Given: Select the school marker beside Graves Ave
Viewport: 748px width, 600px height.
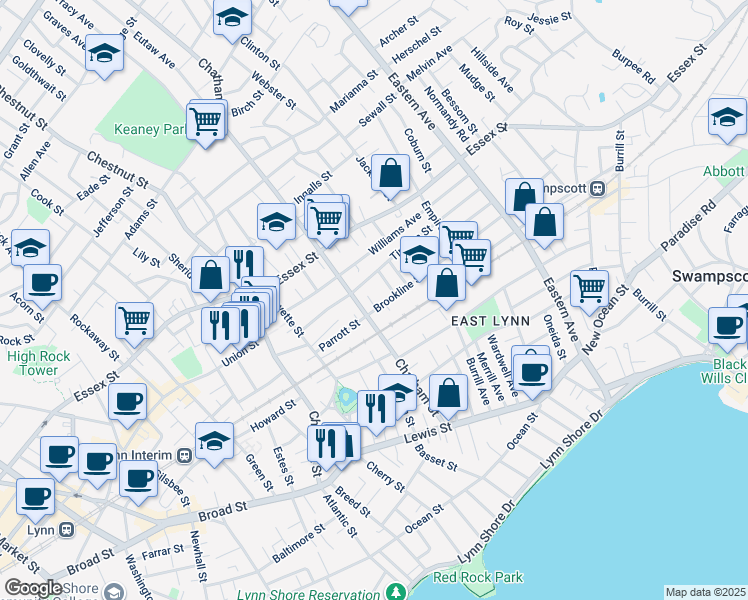Looking at the screenshot, I should (x=103, y=54).
